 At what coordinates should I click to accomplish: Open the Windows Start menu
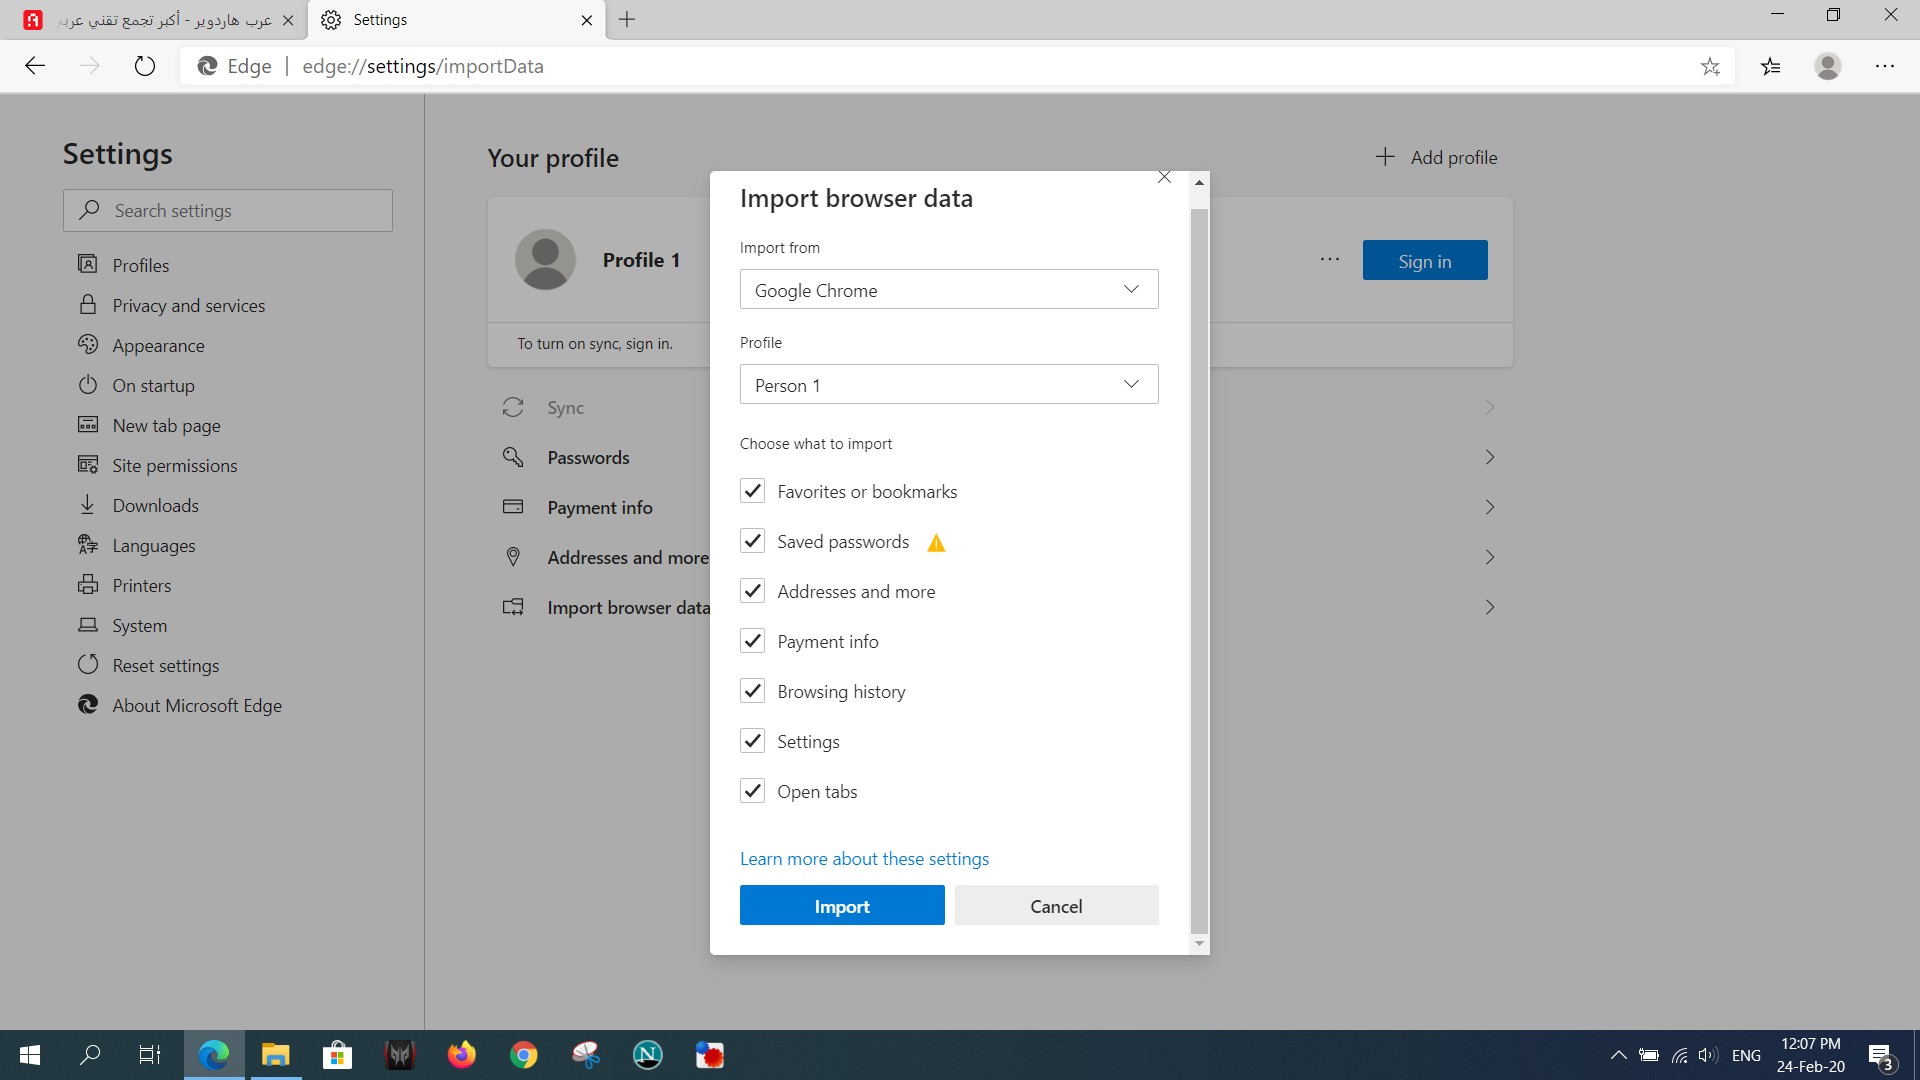[30, 1055]
